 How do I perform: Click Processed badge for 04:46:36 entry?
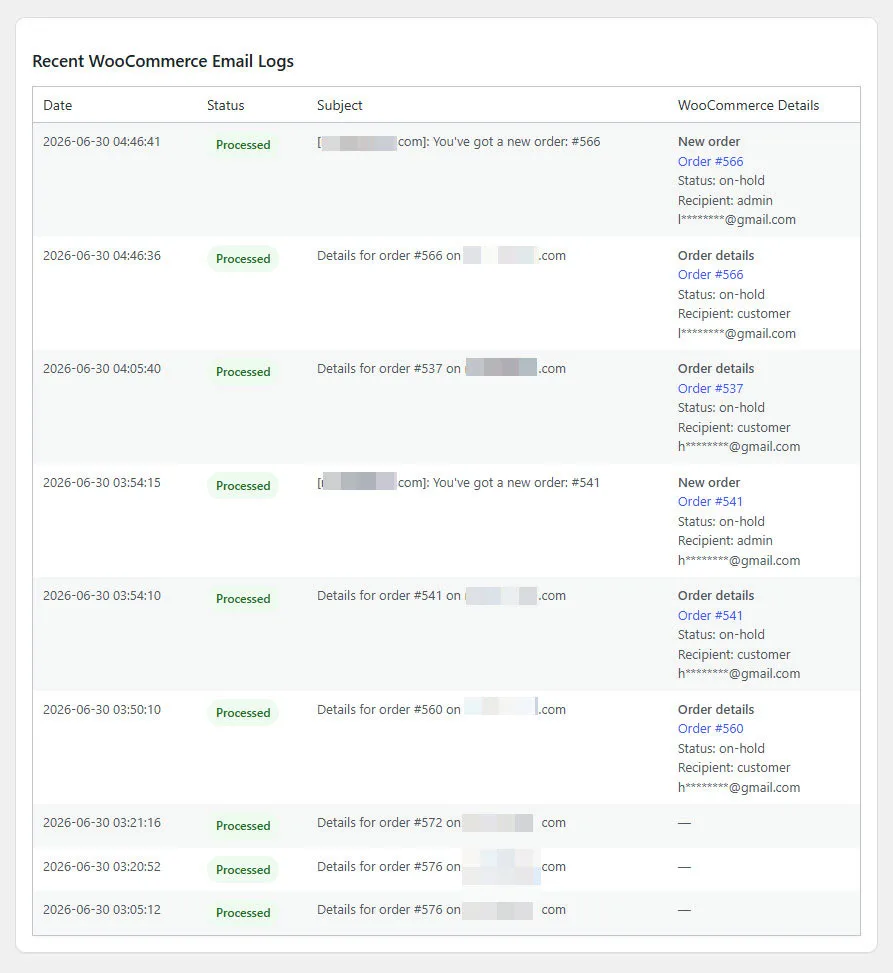[x=243, y=259]
